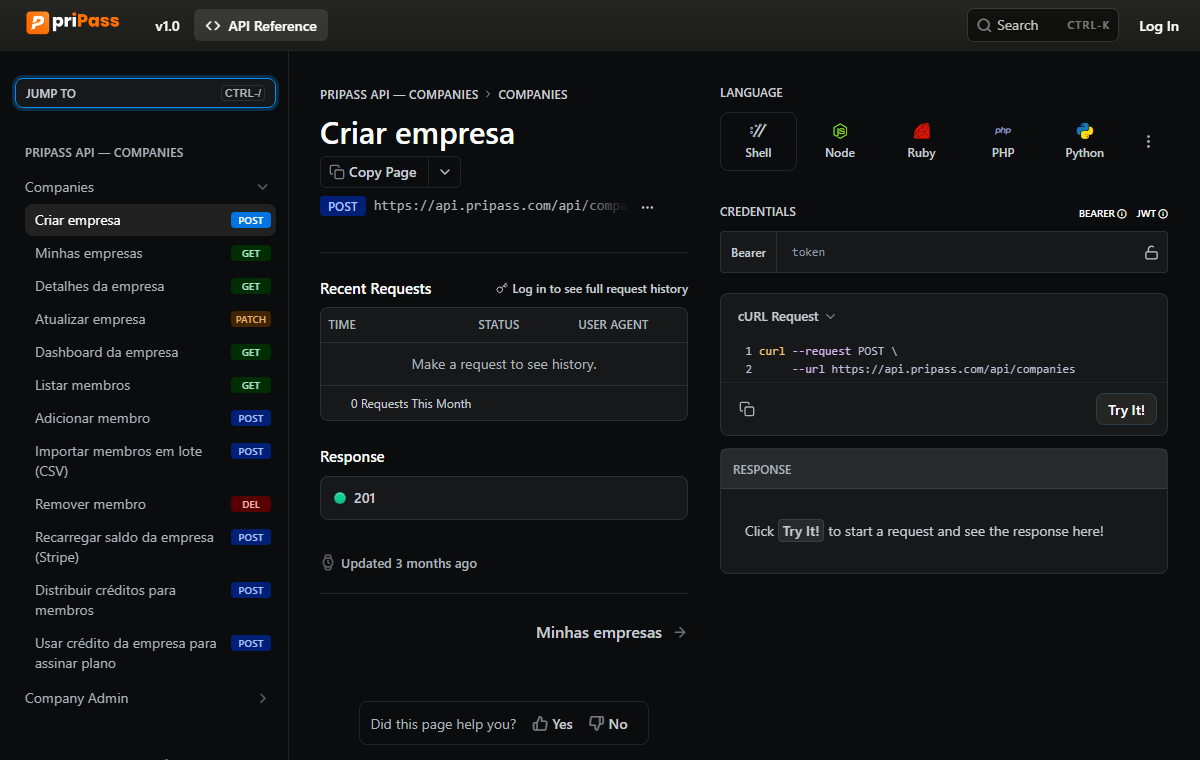Open Listar membros endpoint
Image resolution: width=1200 pixels, height=760 pixels.
click(x=150, y=385)
